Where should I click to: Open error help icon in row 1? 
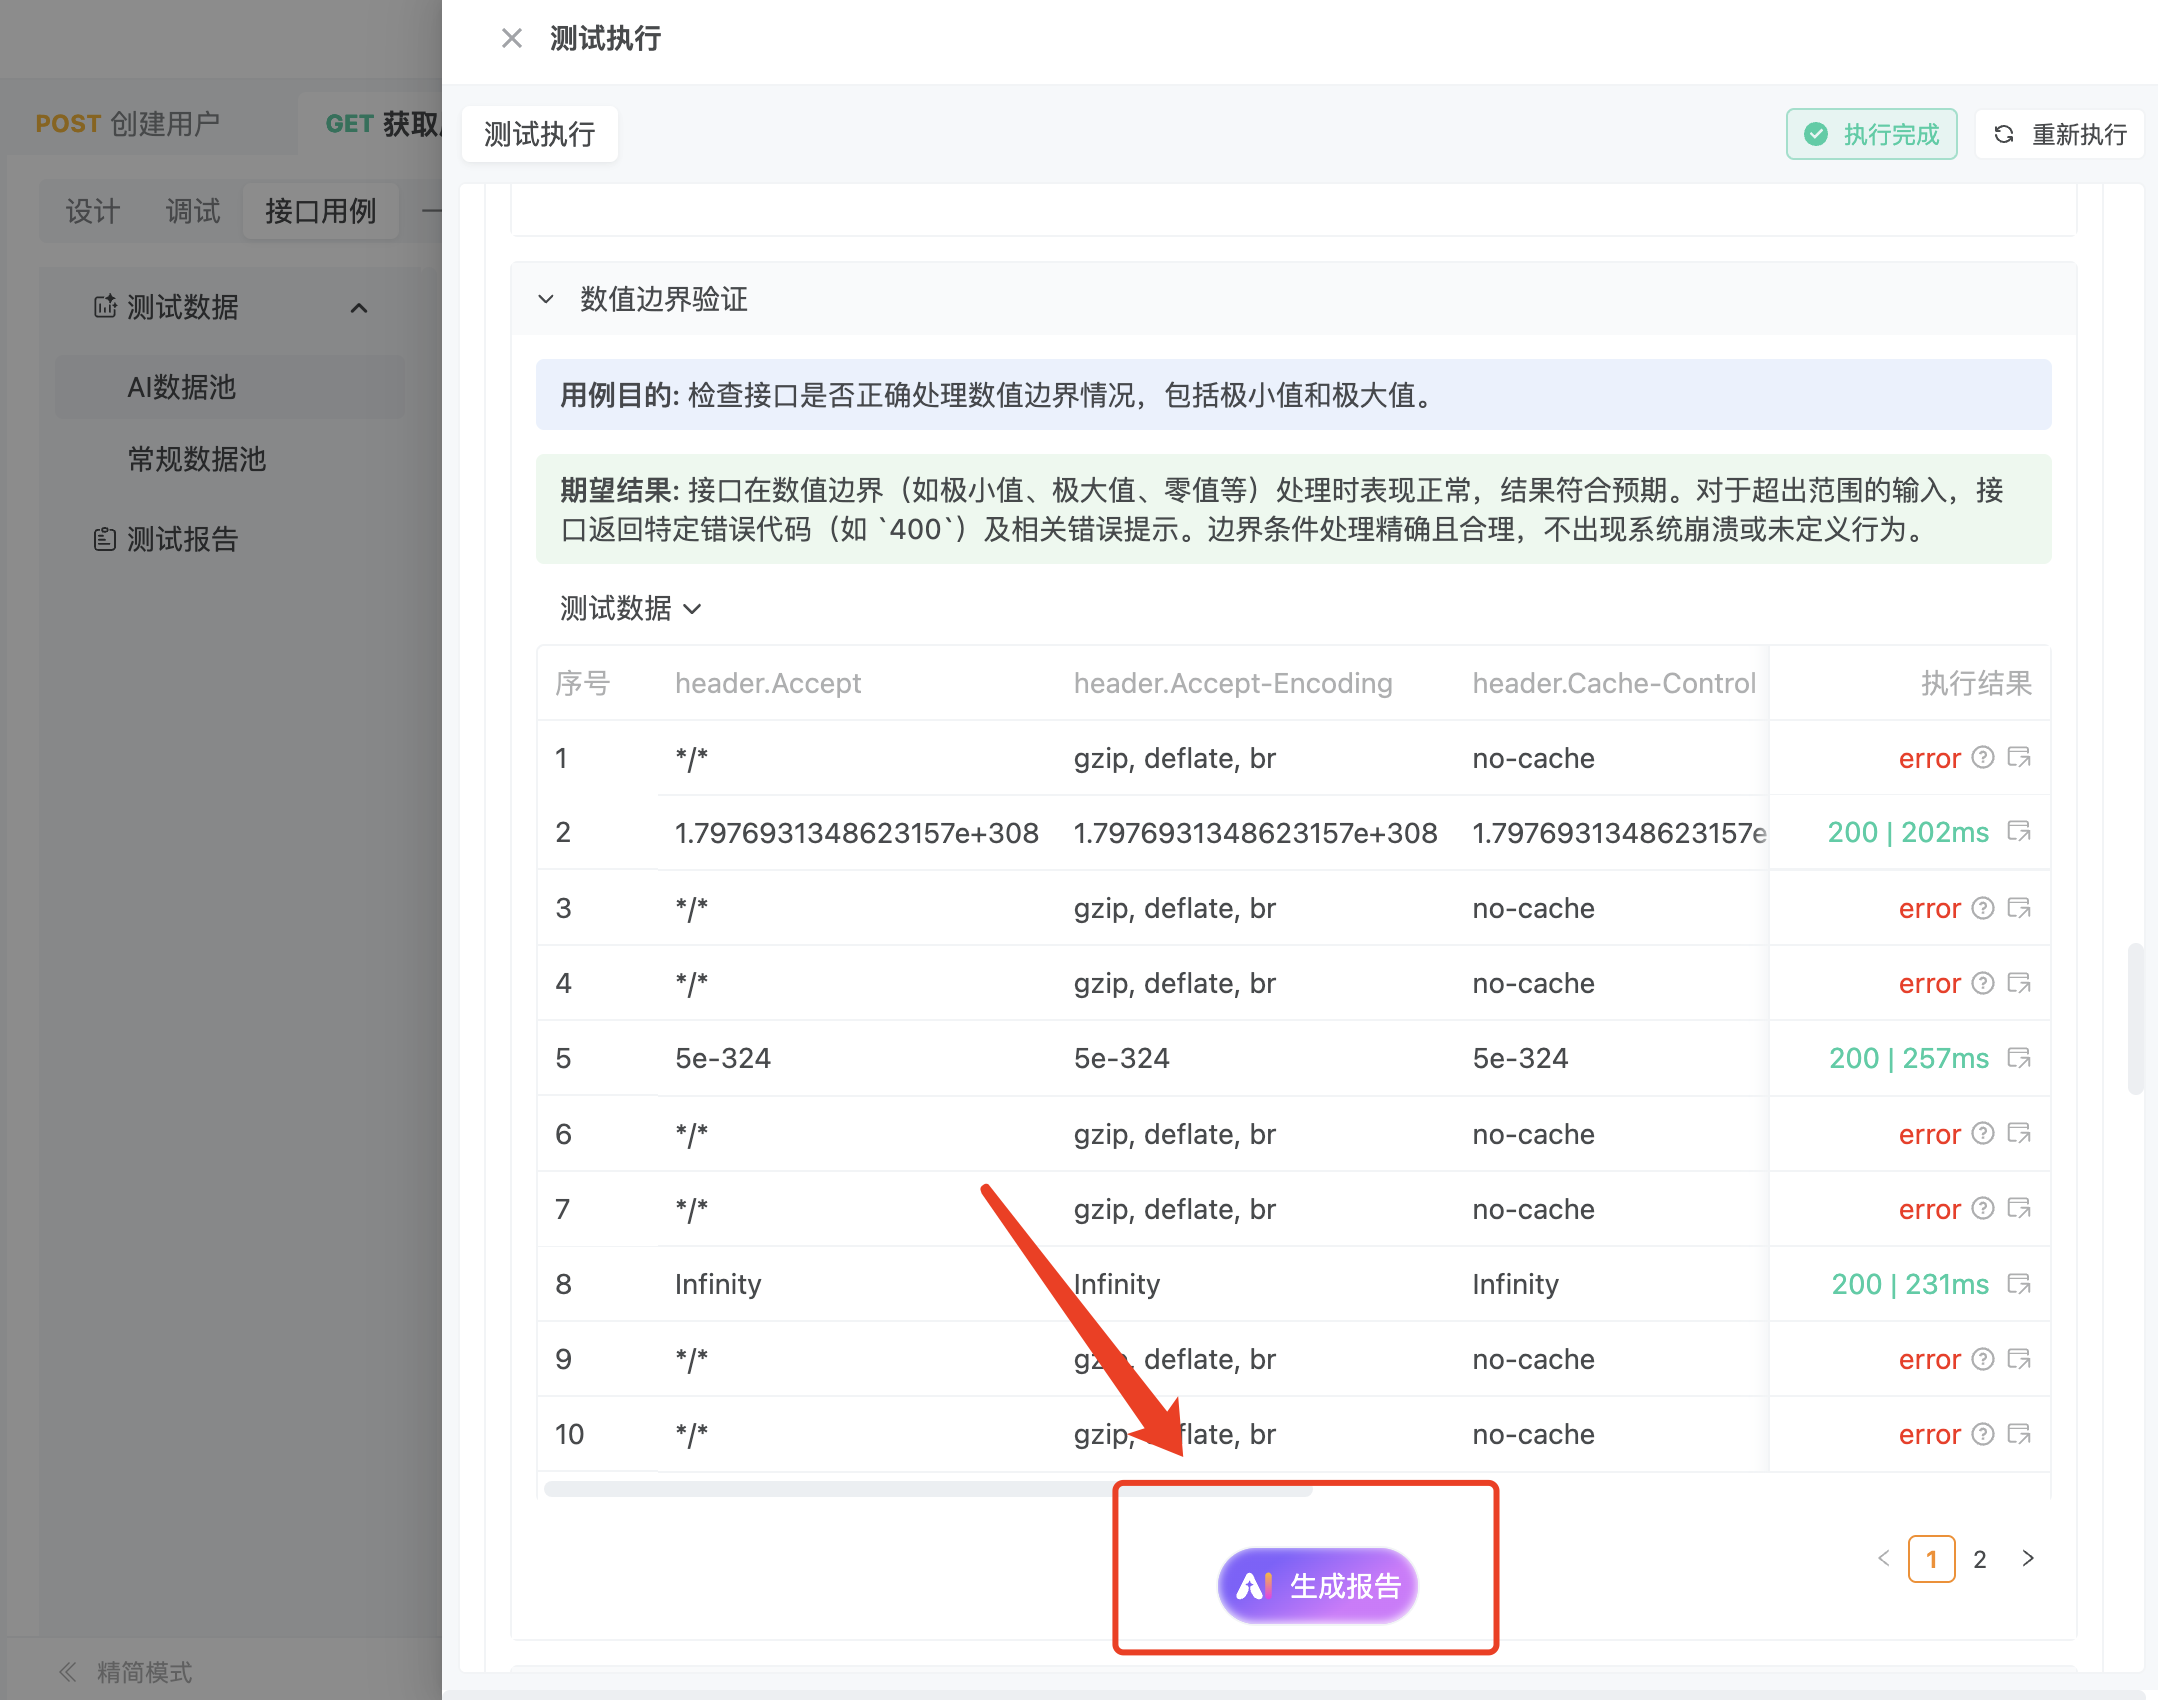coord(1983,758)
